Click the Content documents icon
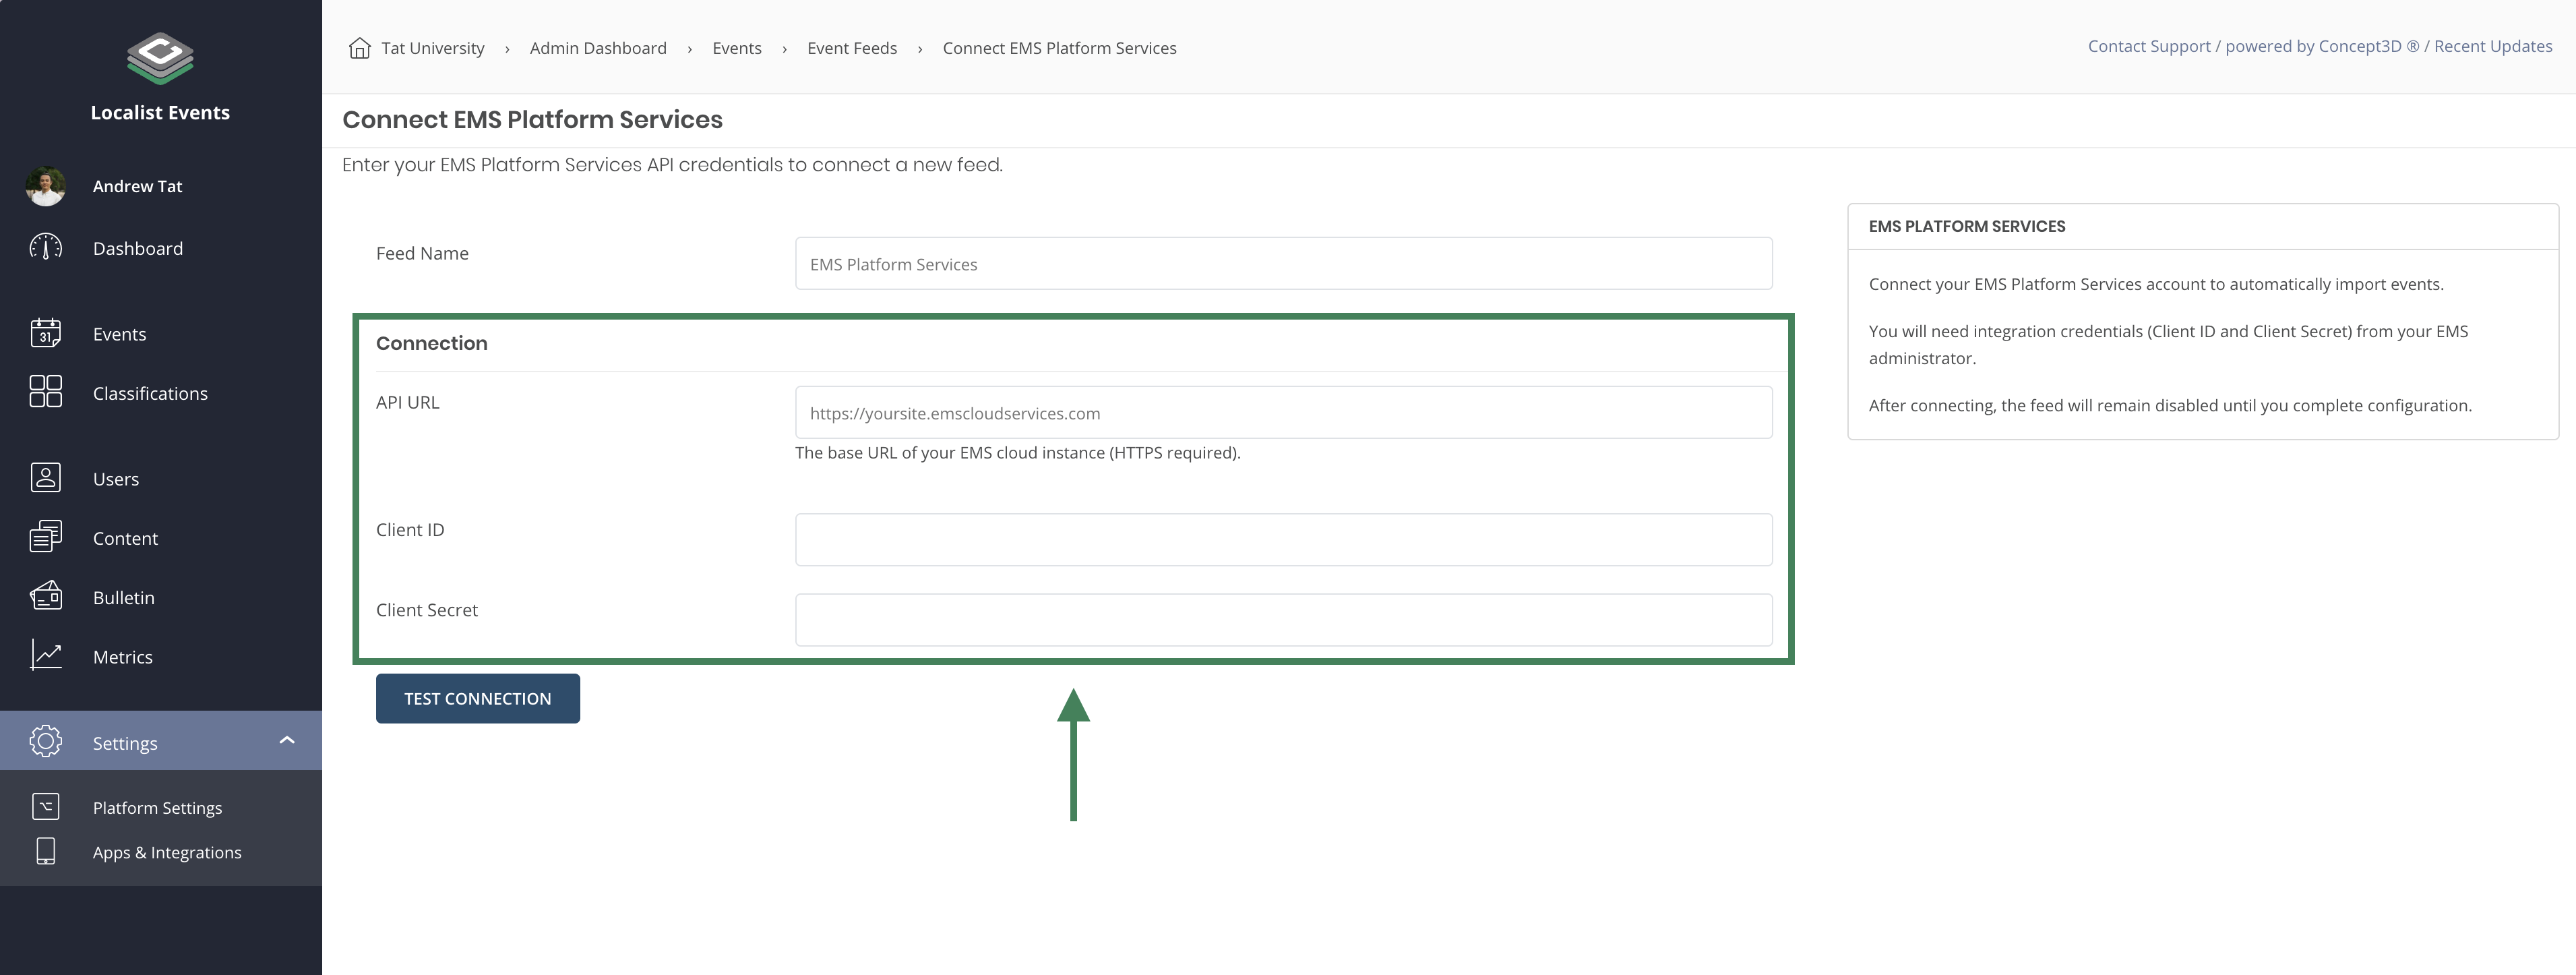The image size is (2576, 975). click(46, 537)
